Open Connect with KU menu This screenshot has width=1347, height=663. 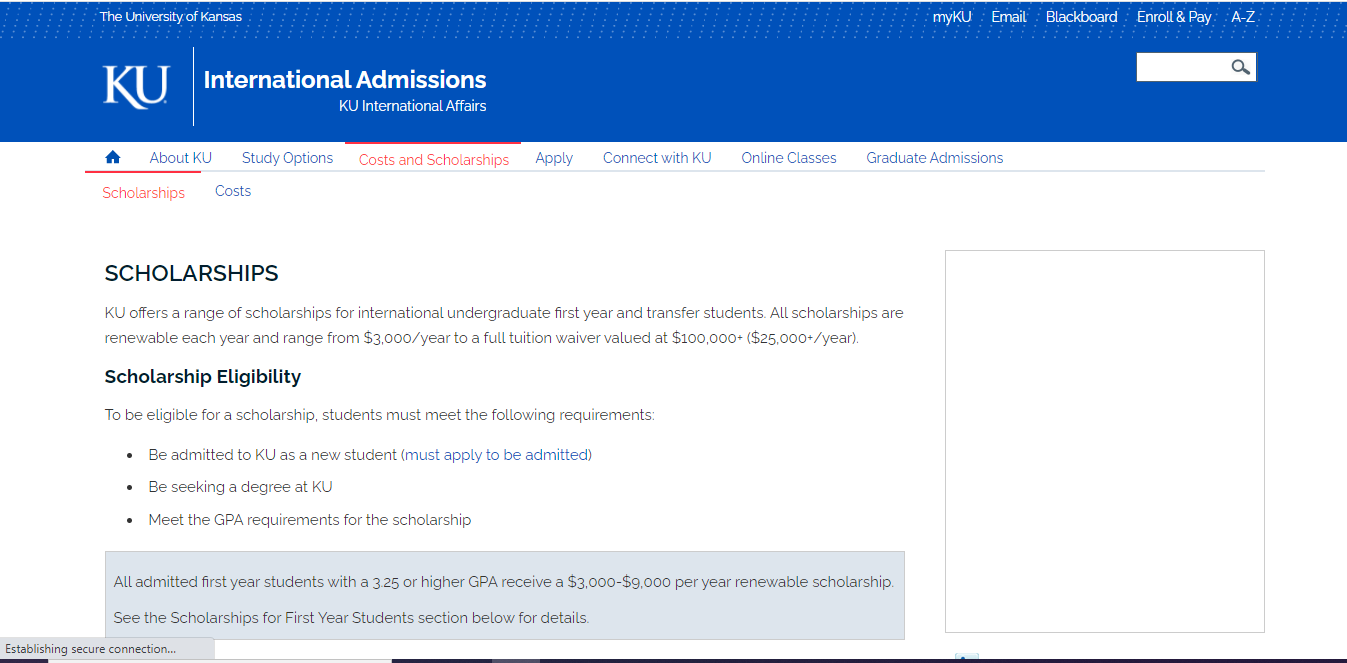(x=657, y=158)
